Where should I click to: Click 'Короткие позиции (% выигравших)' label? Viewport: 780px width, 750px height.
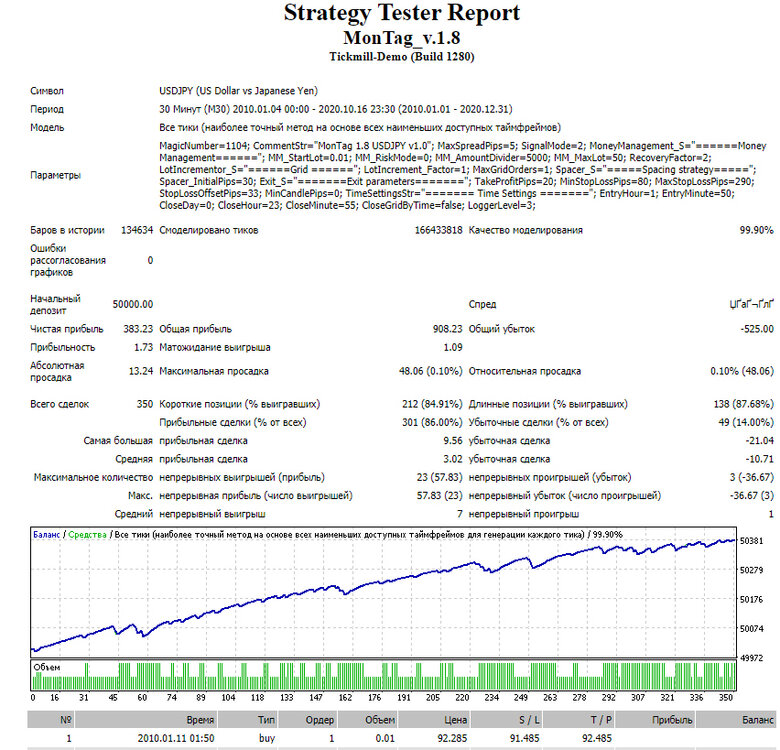click(239, 404)
